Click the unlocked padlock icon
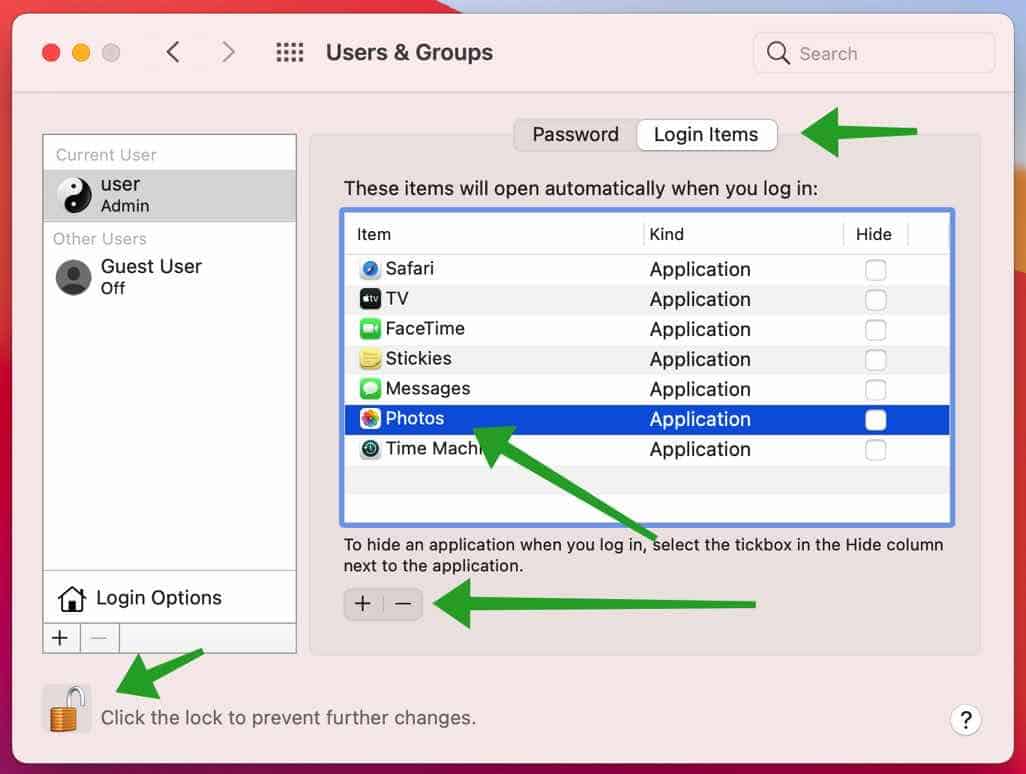 [x=68, y=709]
